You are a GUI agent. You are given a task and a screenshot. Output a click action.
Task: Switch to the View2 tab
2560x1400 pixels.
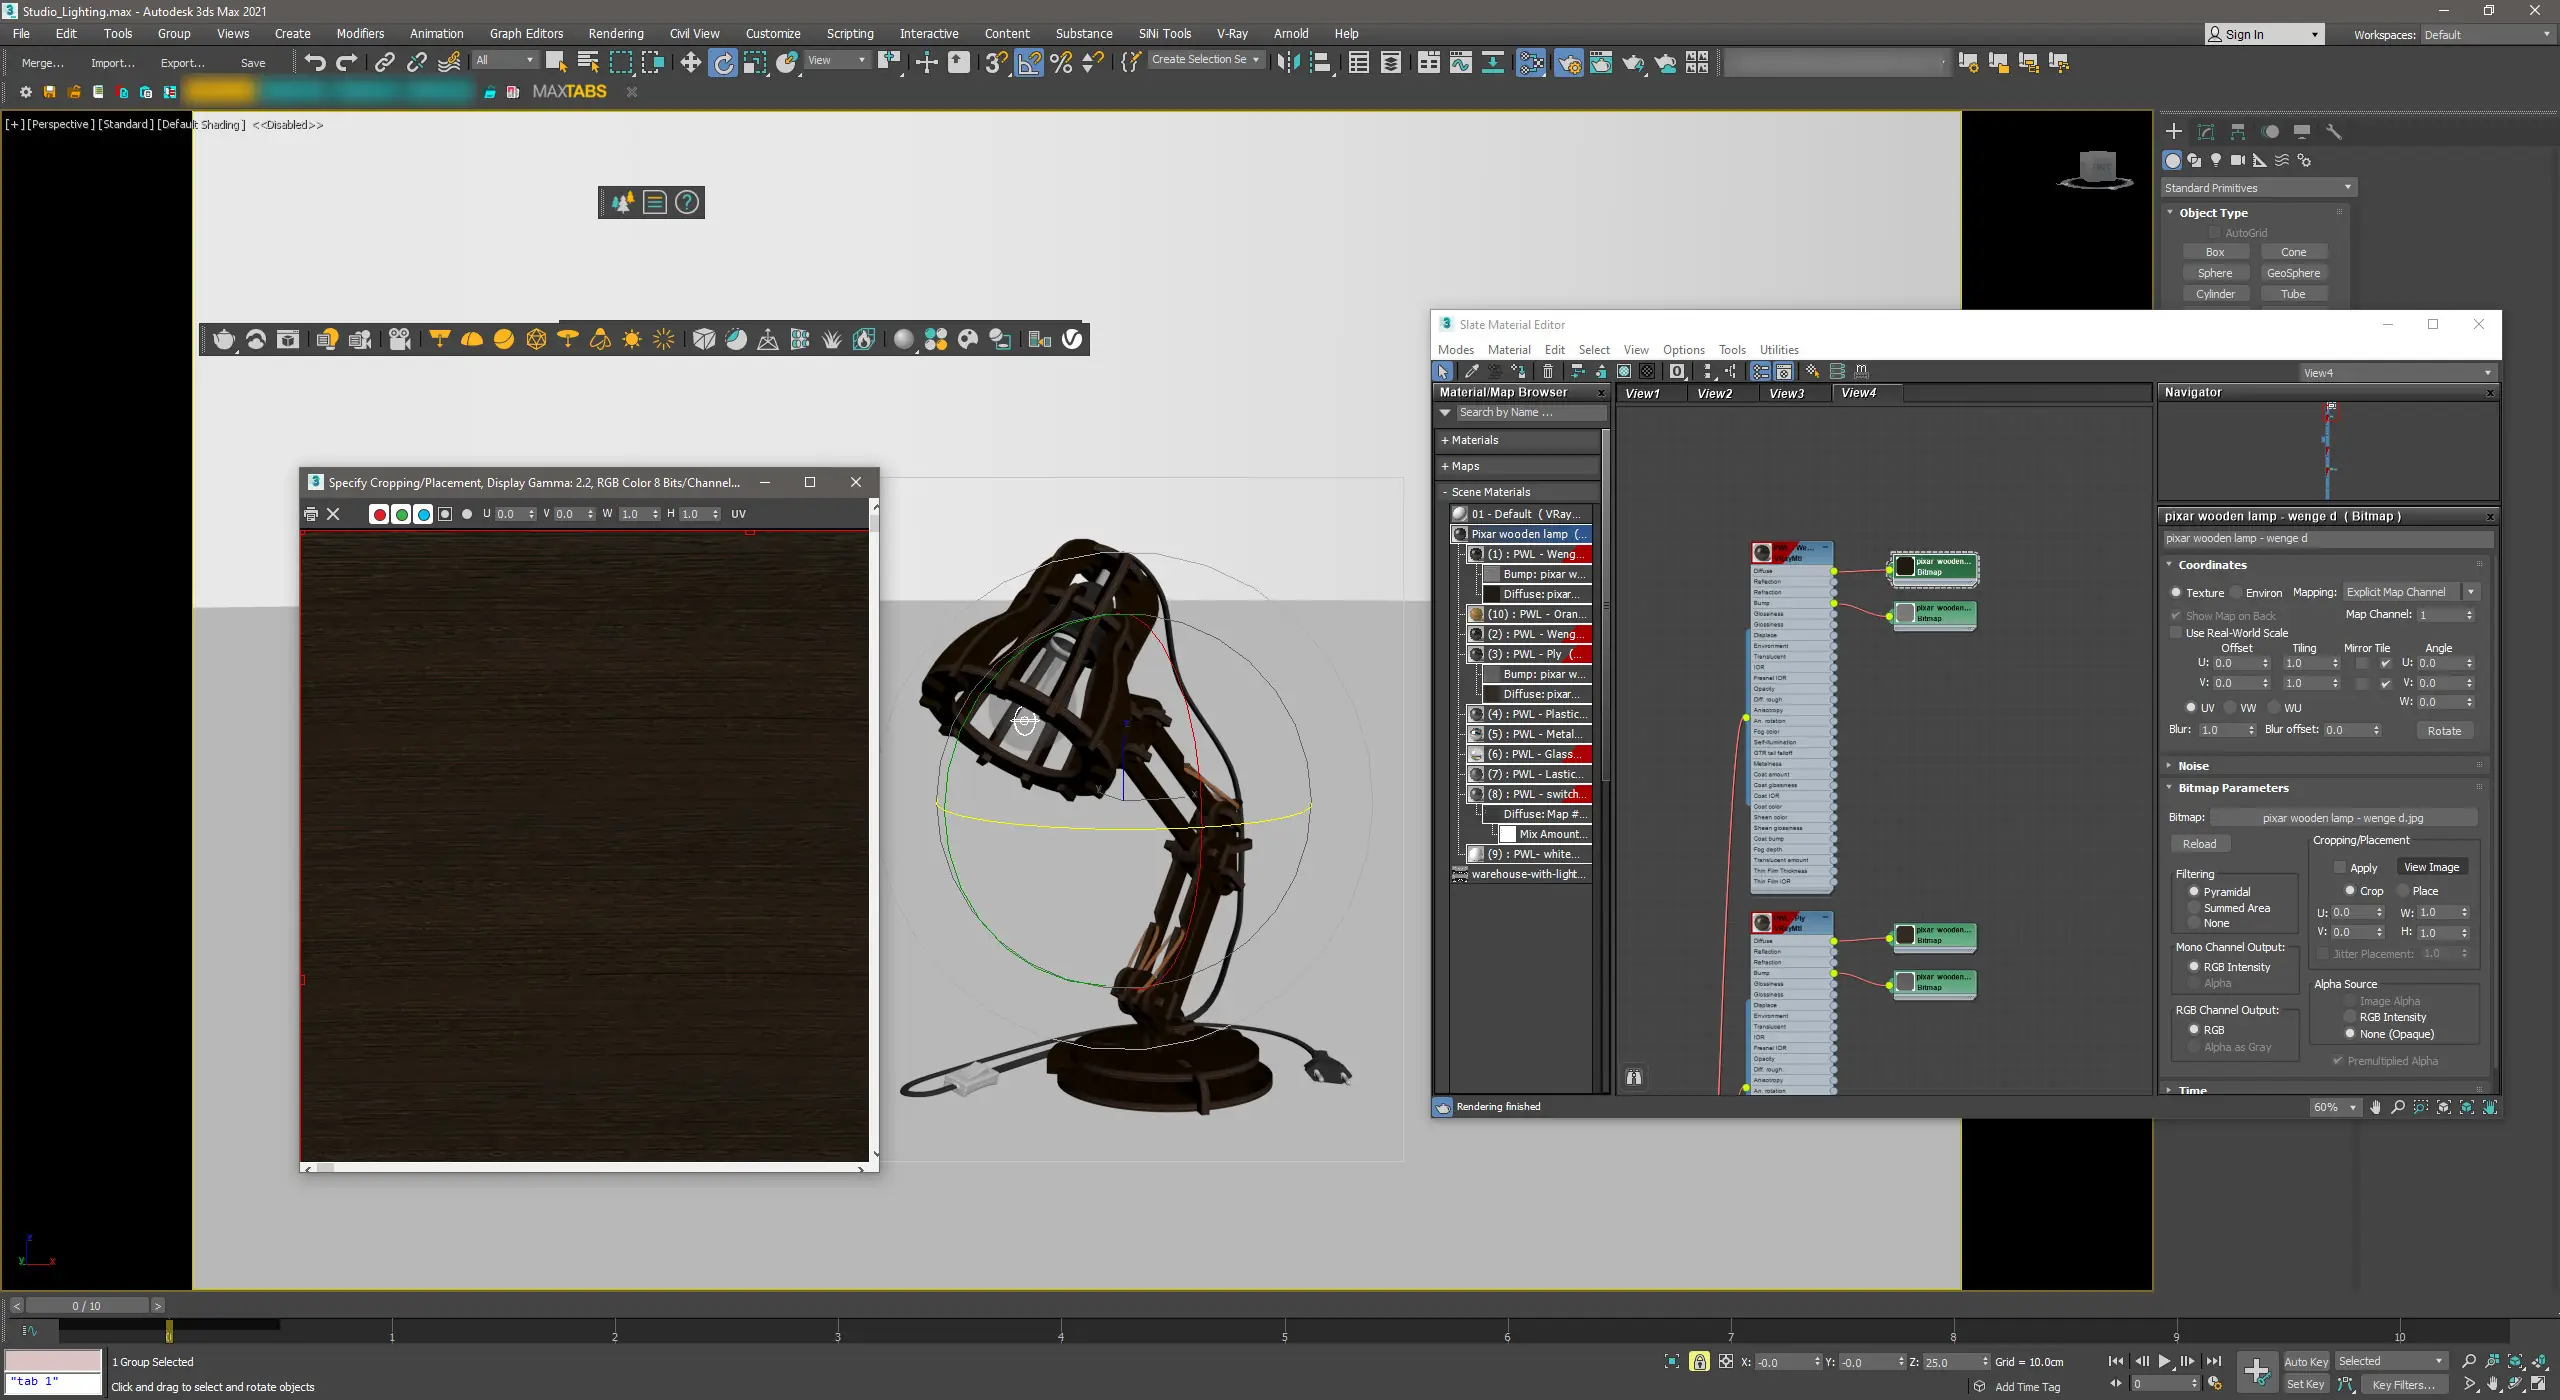1714,393
